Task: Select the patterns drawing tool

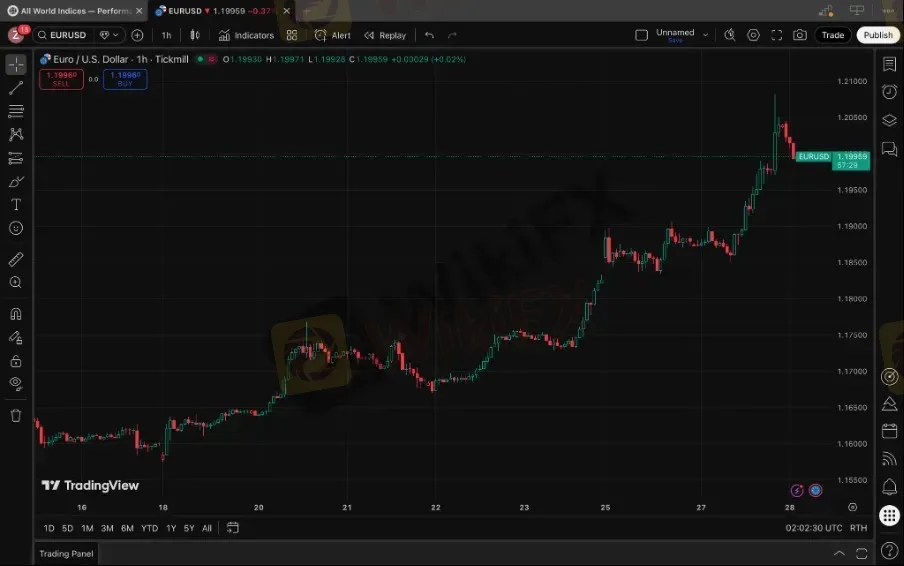Action: [16, 134]
